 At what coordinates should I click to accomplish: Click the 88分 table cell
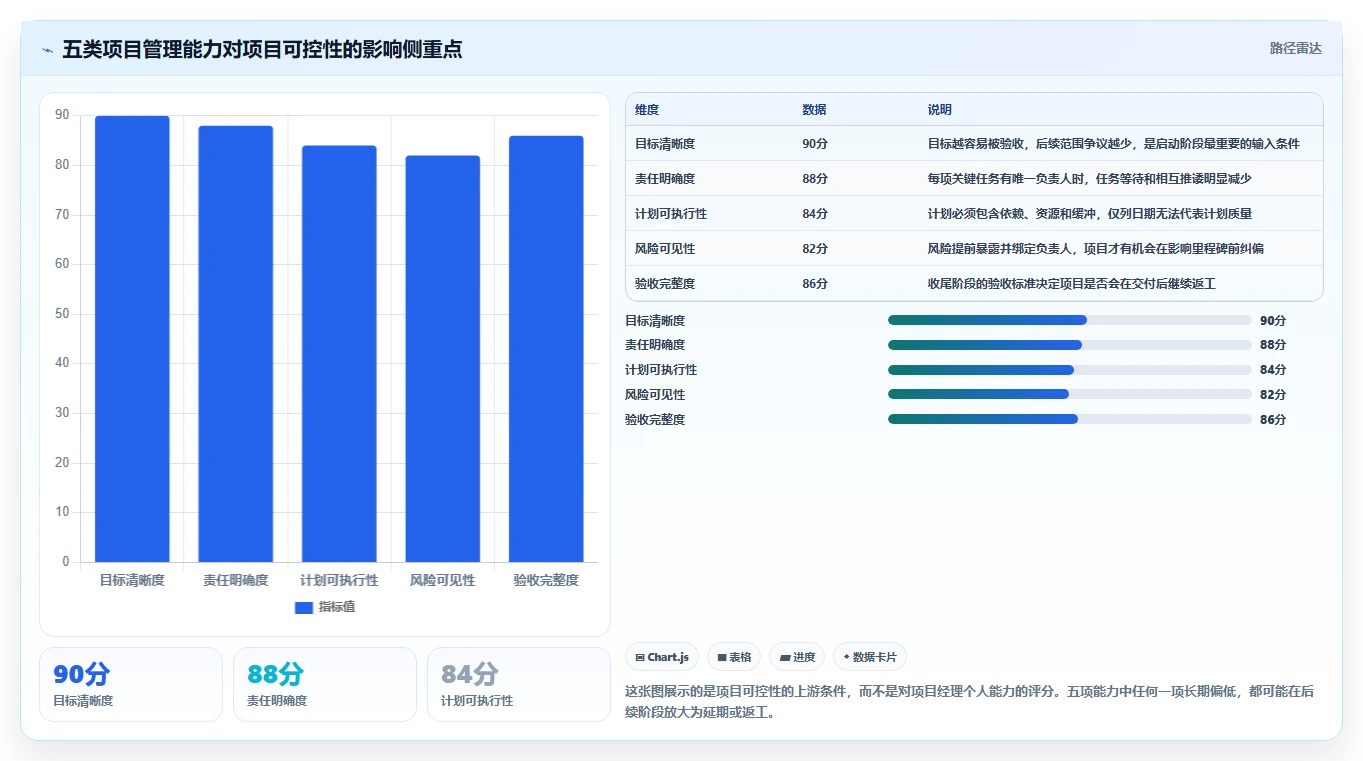click(x=815, y=179)
